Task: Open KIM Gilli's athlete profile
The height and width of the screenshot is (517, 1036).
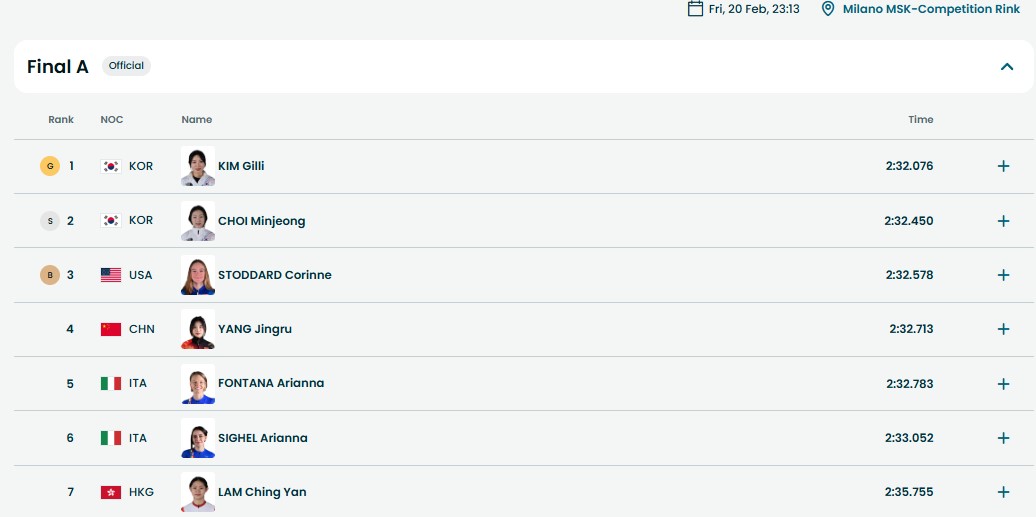Action: point(241,166)
